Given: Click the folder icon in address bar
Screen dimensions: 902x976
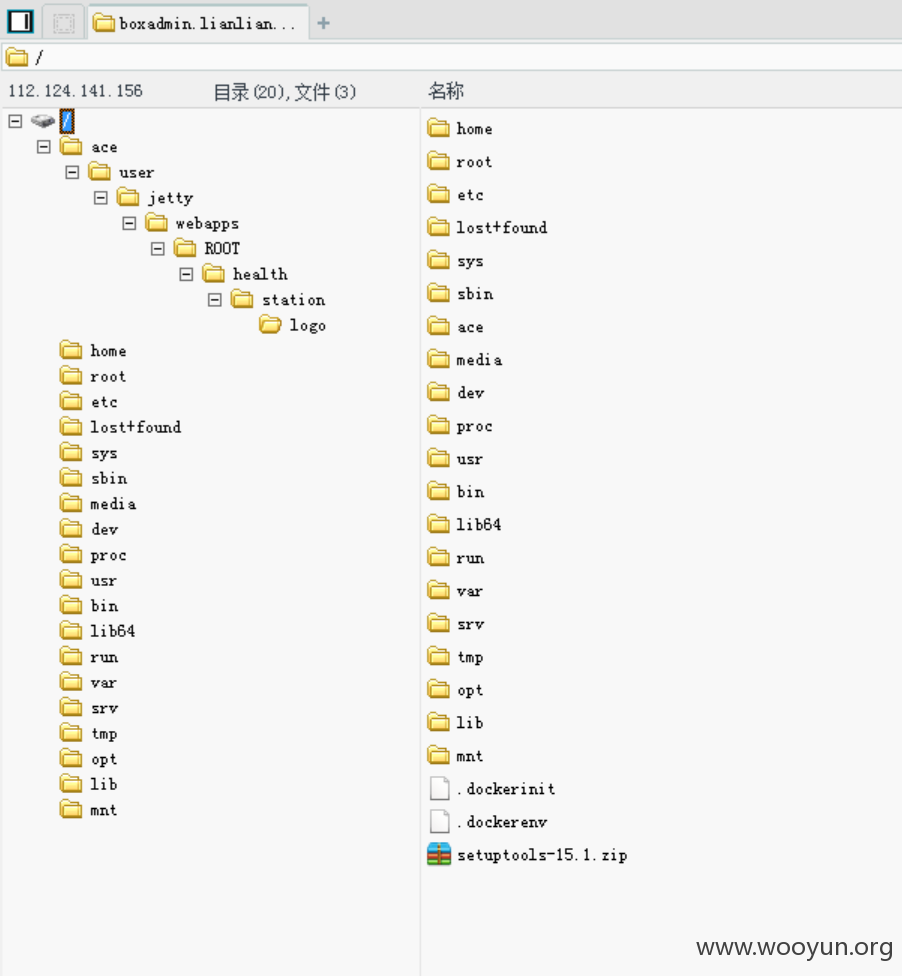Looking at the screenshot, I should 17,58.
